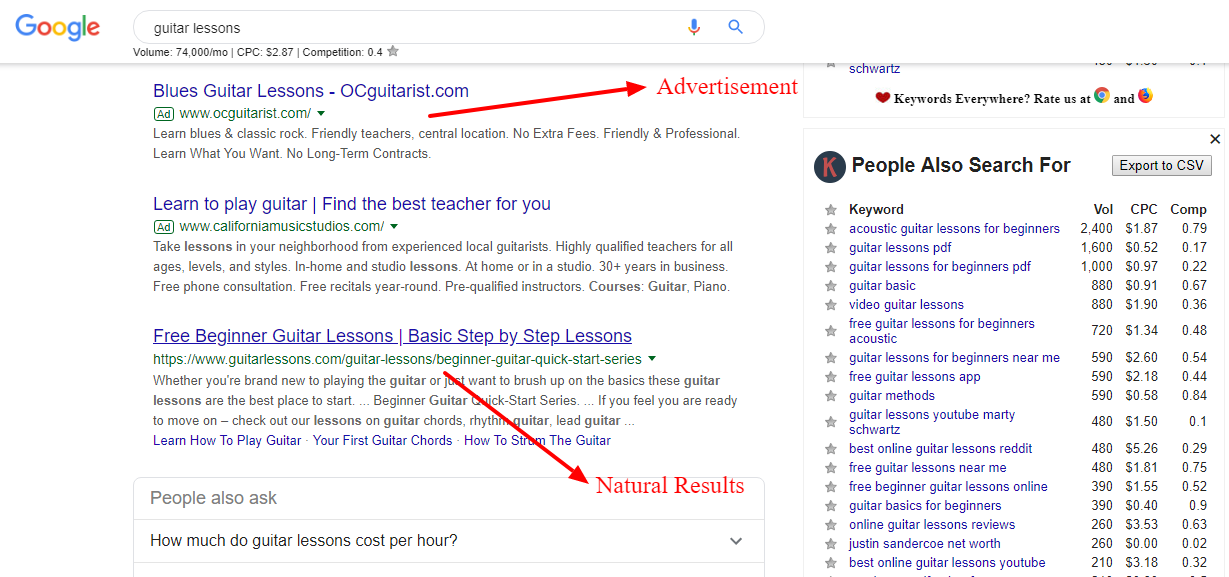Star free beginner guitar lessons online keyword

tap(830, 487)
